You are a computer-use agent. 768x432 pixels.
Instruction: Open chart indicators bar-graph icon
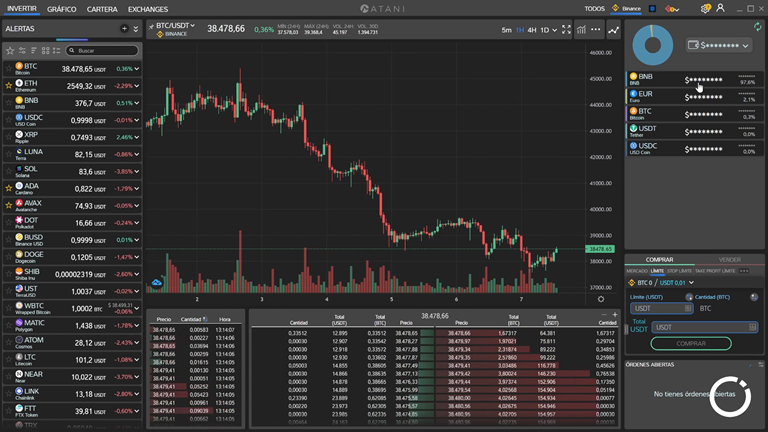point(581,30)
